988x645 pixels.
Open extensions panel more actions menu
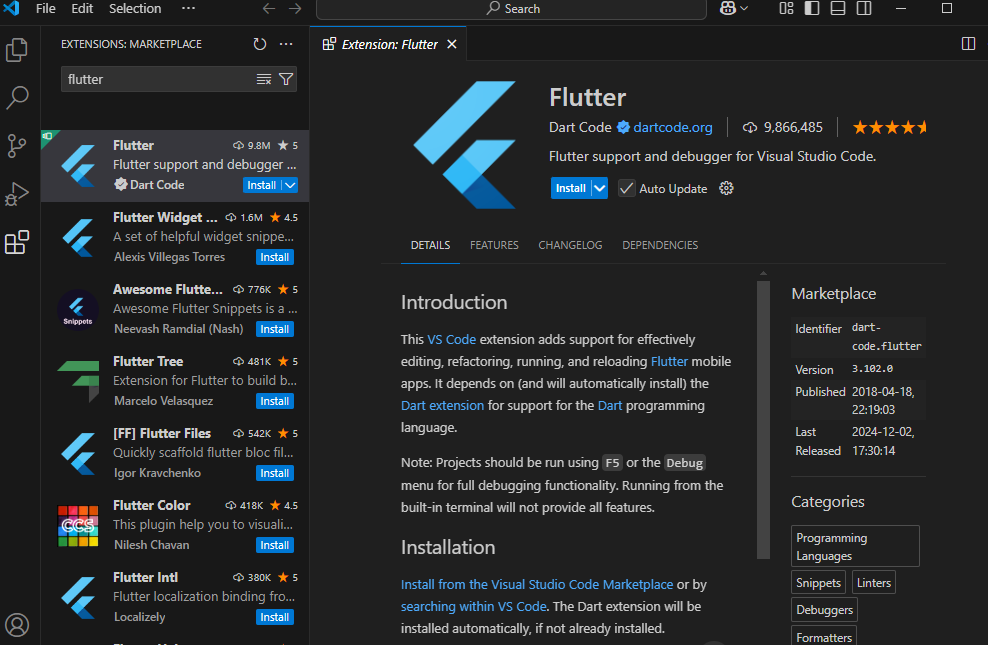286,44
